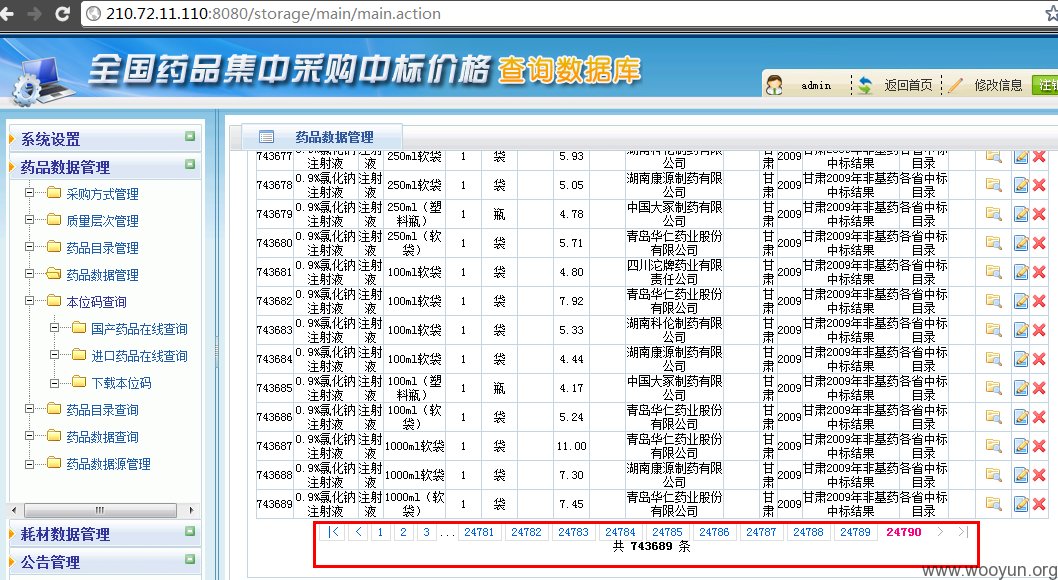Edit record 743688 pencil icon
The image size is (1058, 580).
tap(1021, 475)
